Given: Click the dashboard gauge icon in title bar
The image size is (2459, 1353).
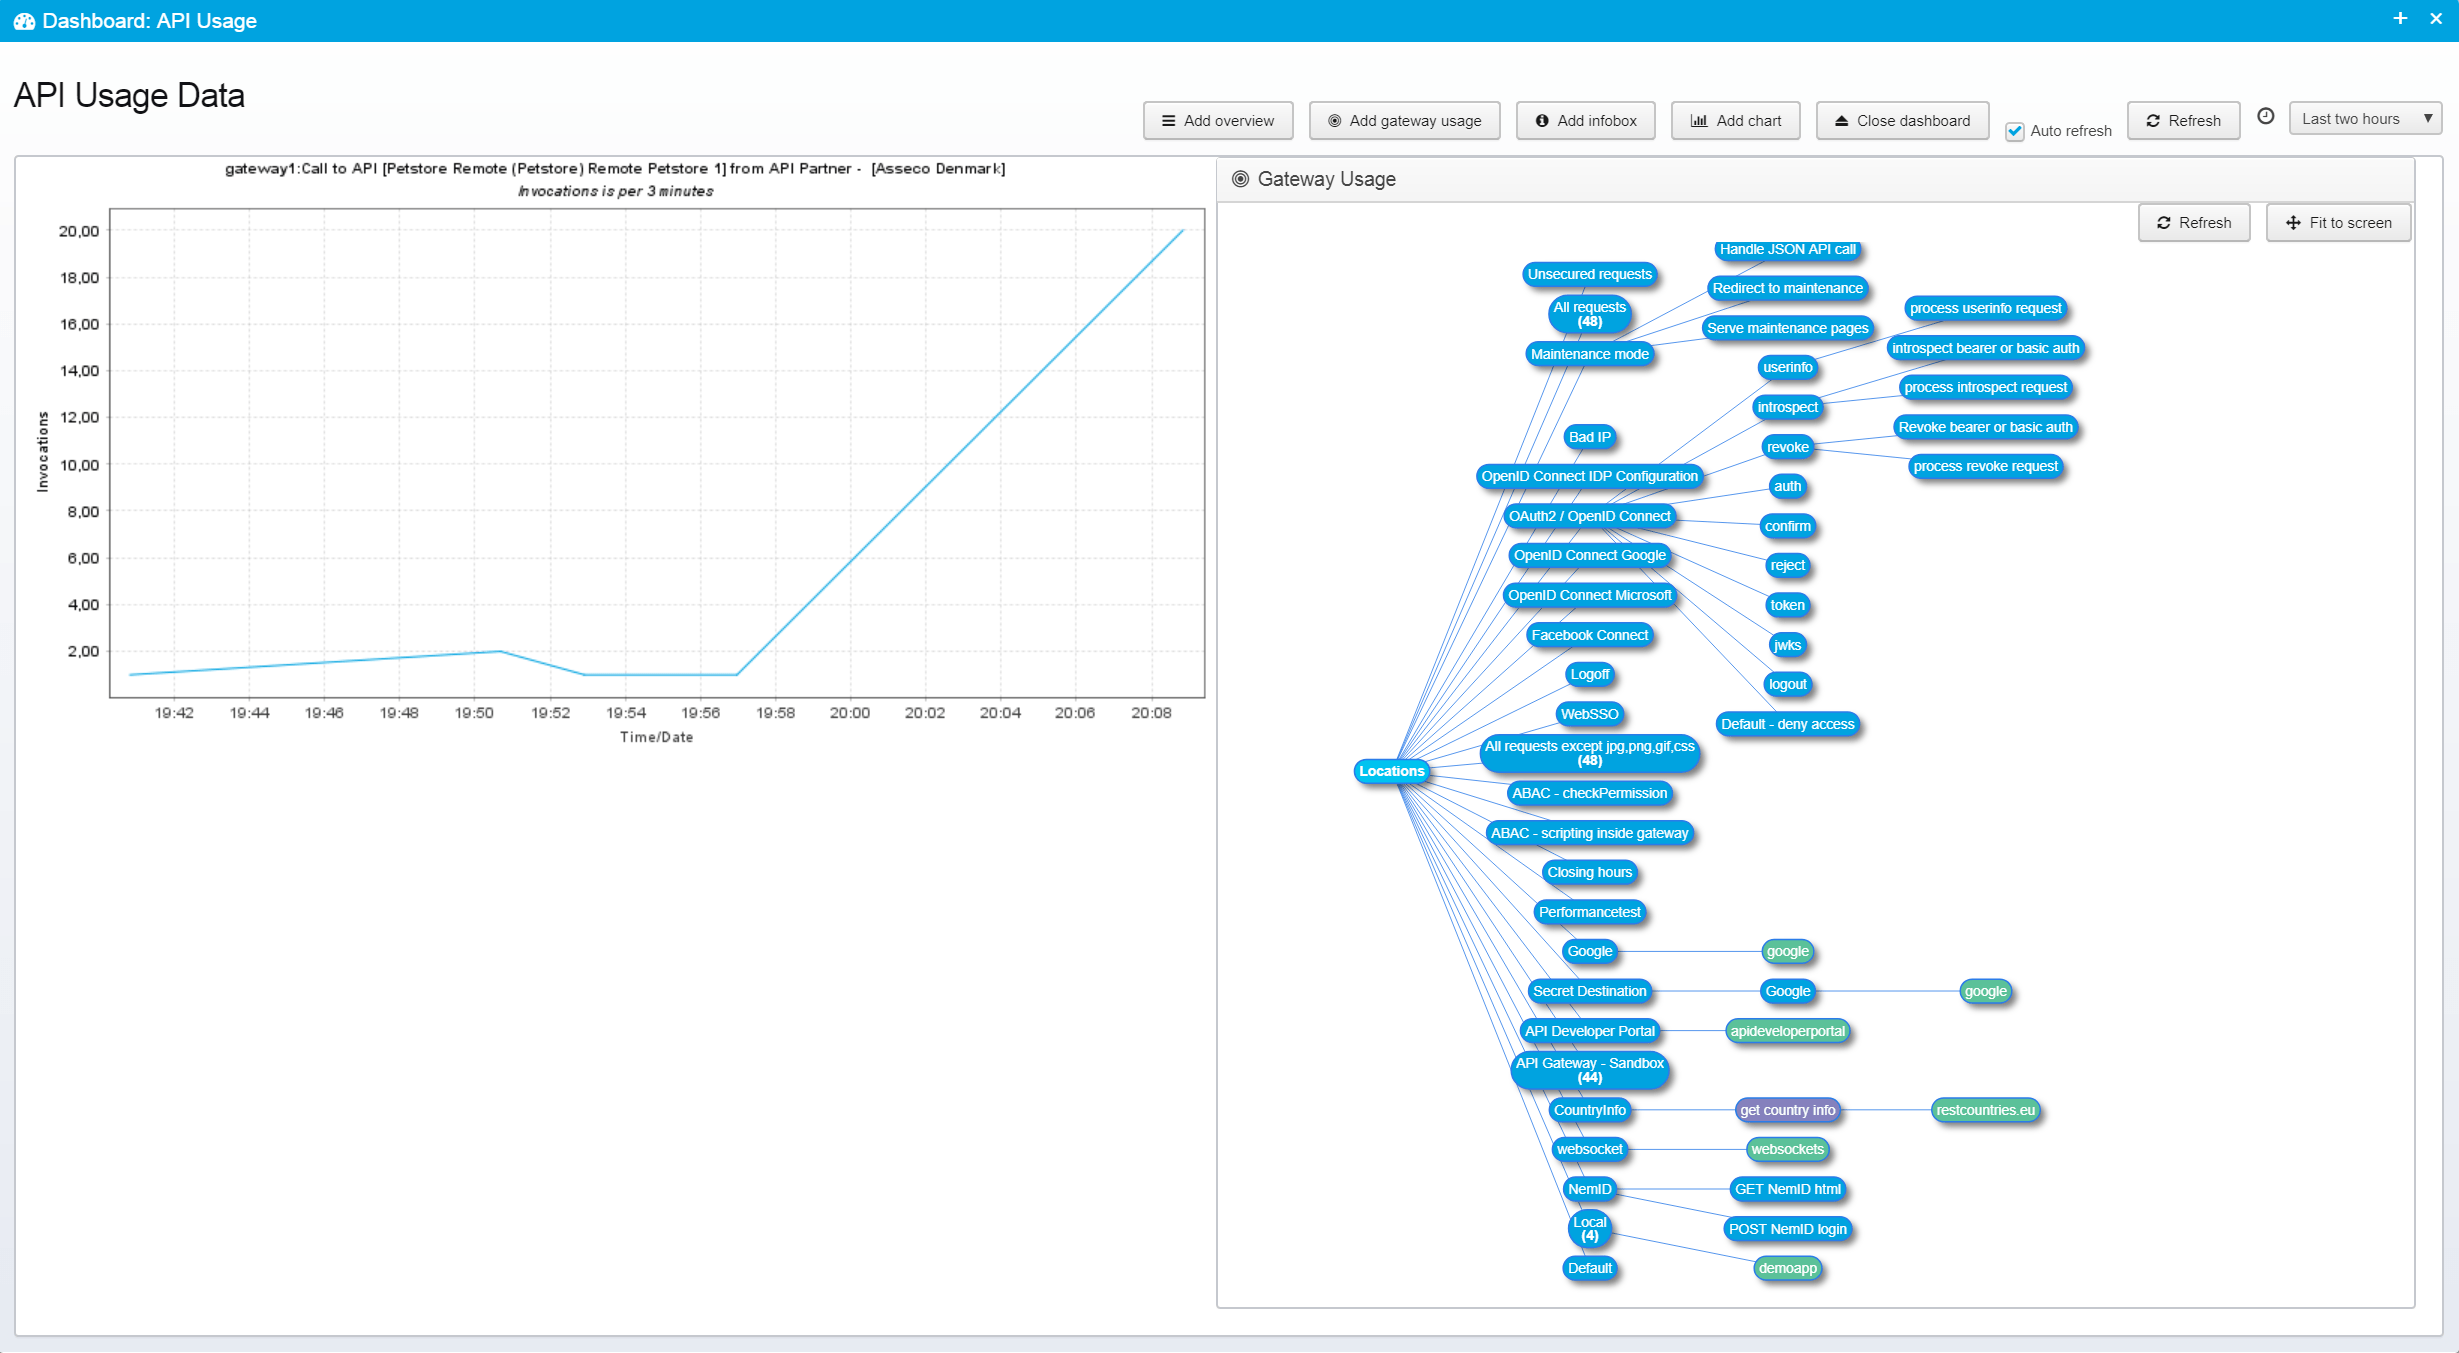Looking at the screenshot, I should click(x=24, y=21).
